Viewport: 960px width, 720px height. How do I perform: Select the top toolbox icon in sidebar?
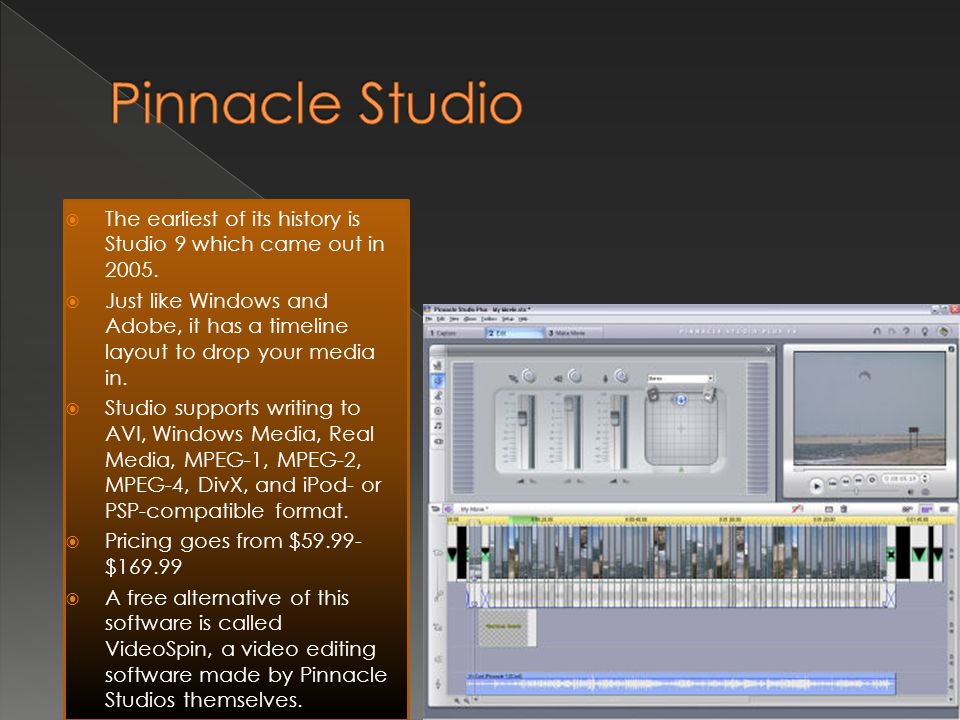point(438,365)
